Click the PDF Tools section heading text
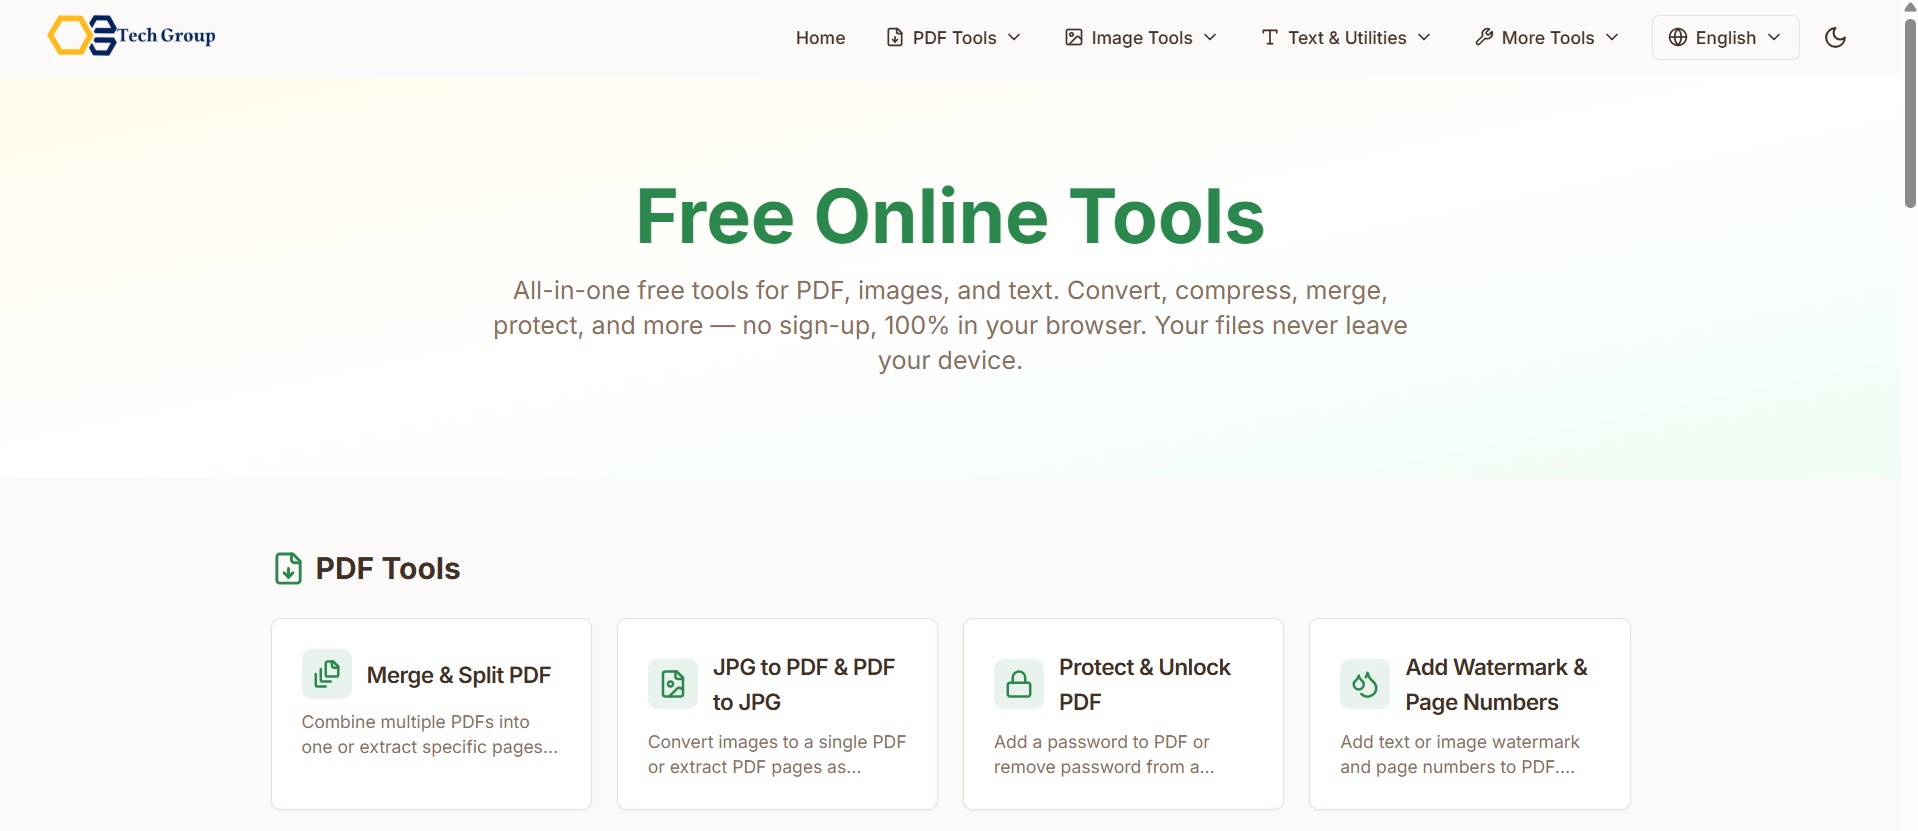The height and width of the screenshot is (831, 1918). coord(388,569)
